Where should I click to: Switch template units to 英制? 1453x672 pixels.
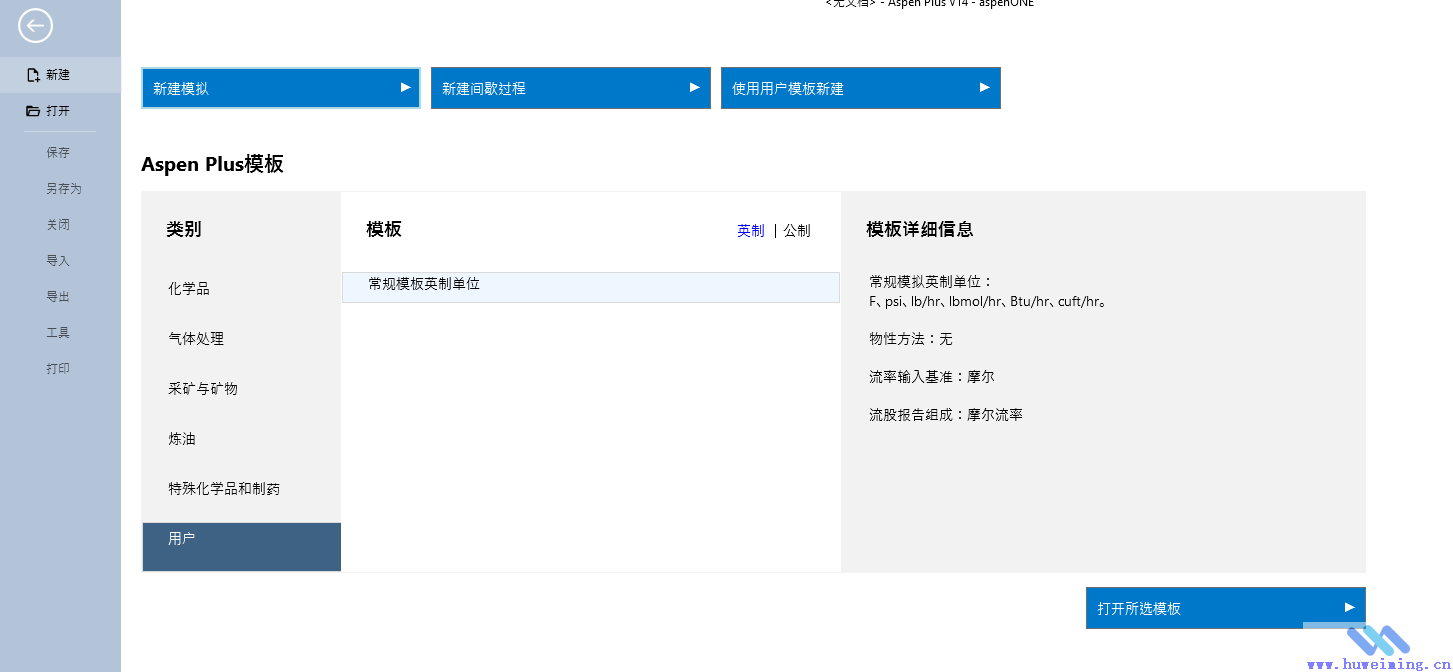751,231
